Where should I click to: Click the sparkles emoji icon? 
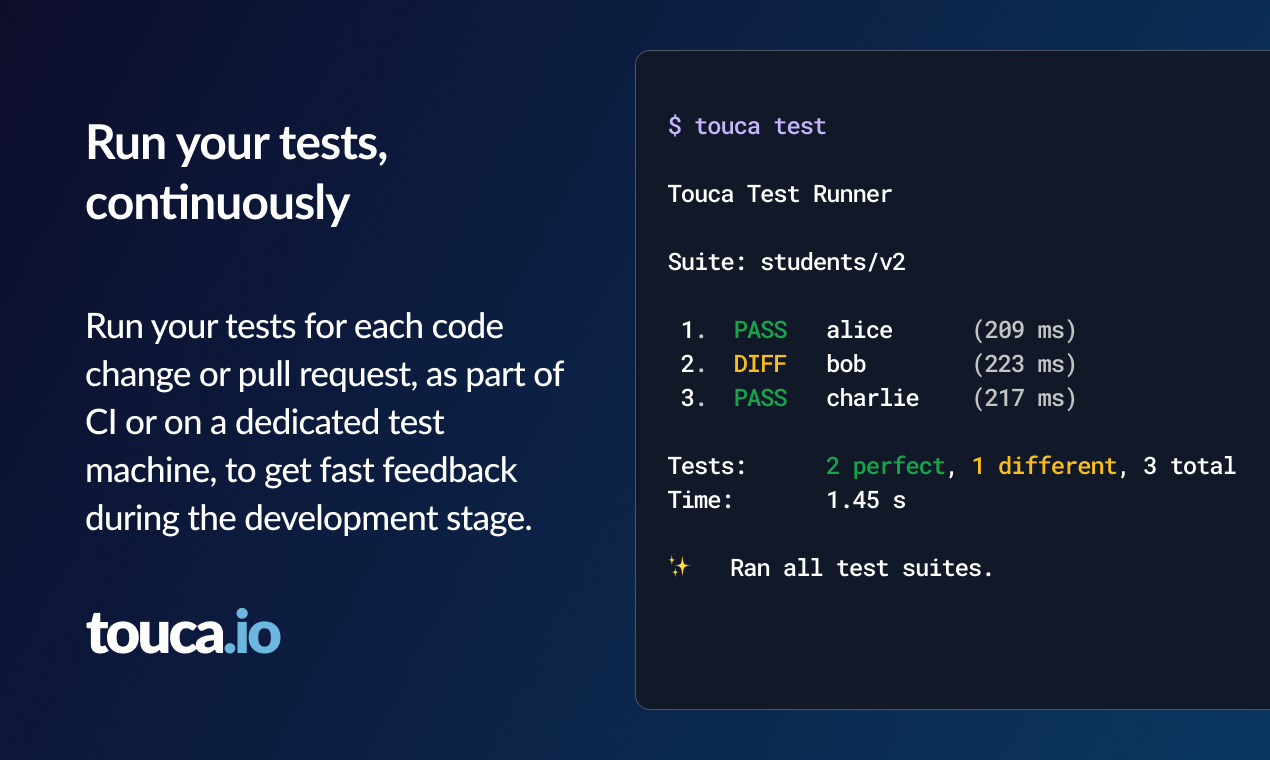(679, 567)
